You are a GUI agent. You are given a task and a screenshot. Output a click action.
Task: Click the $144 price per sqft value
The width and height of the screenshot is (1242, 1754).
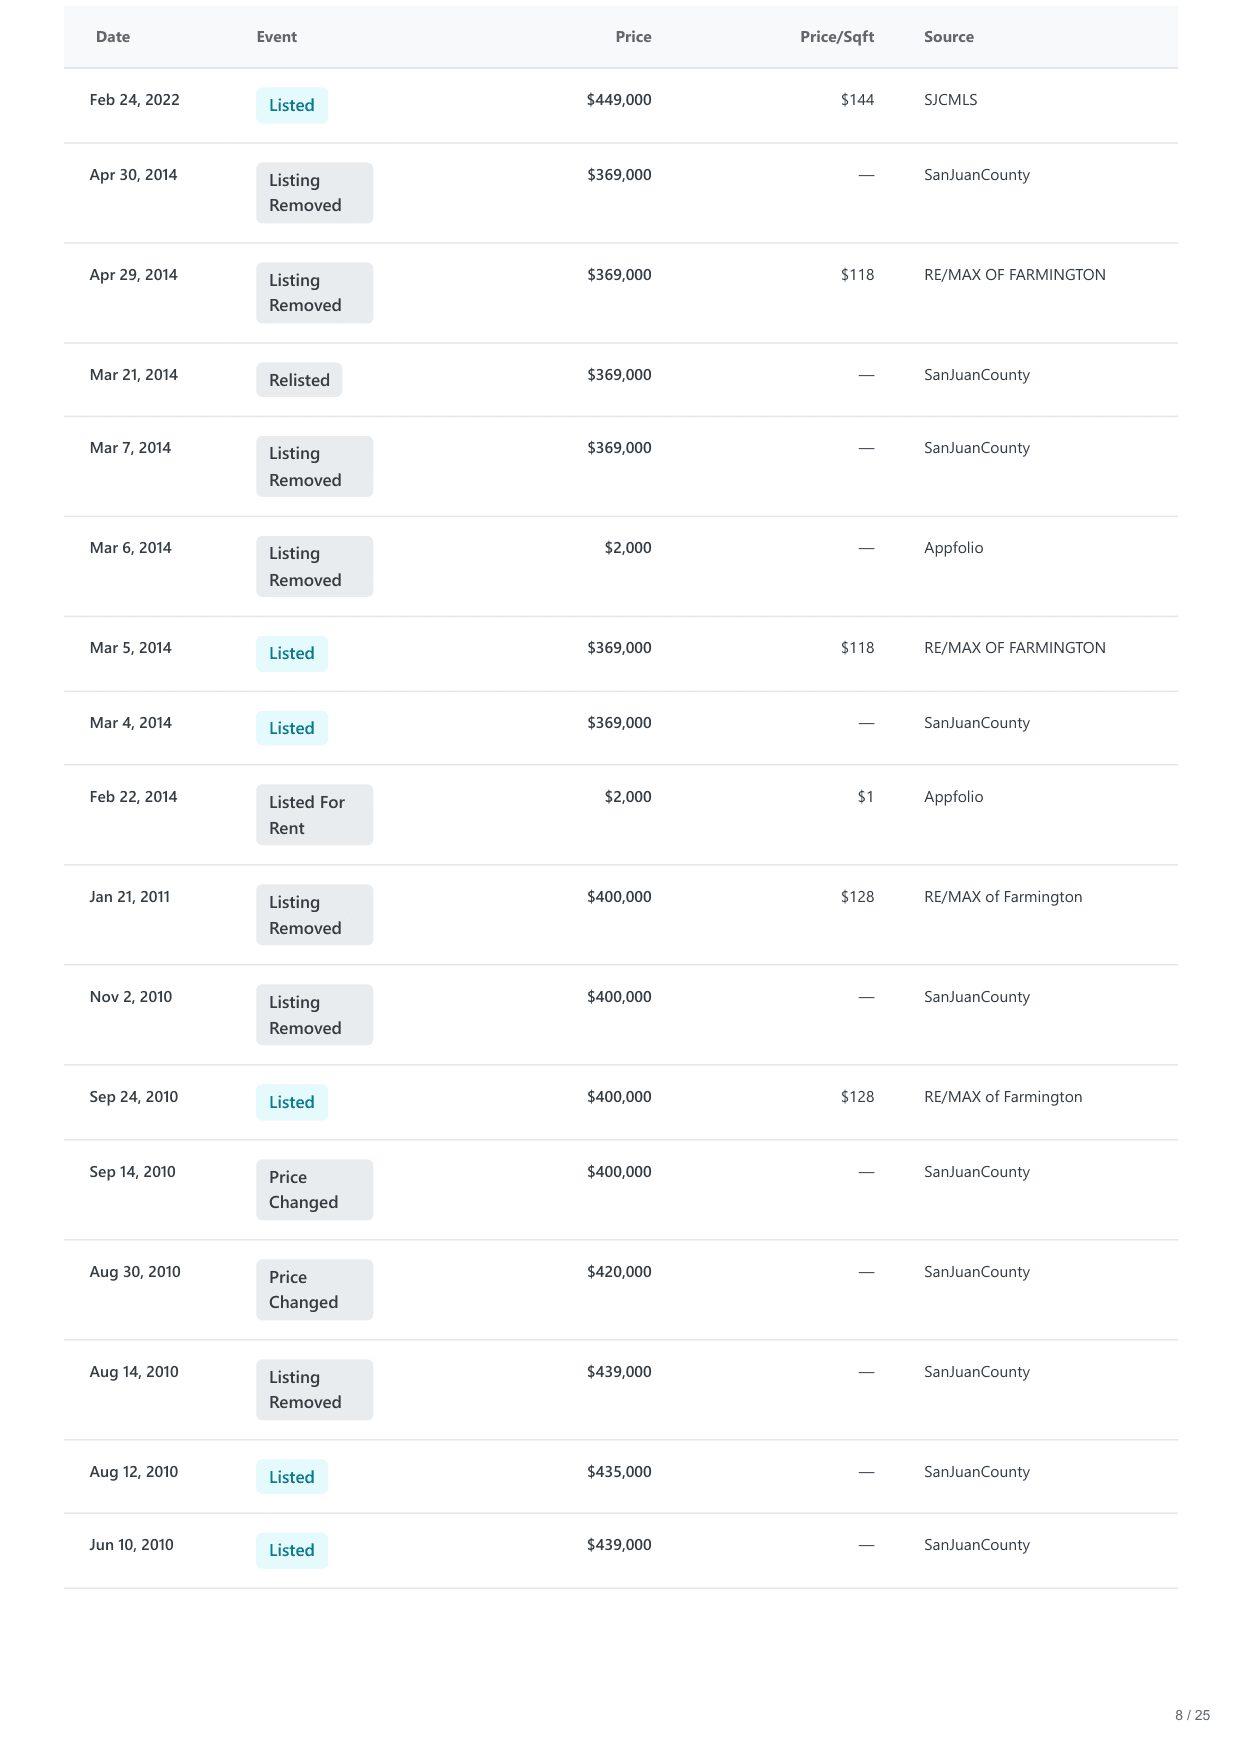point(857,100)
